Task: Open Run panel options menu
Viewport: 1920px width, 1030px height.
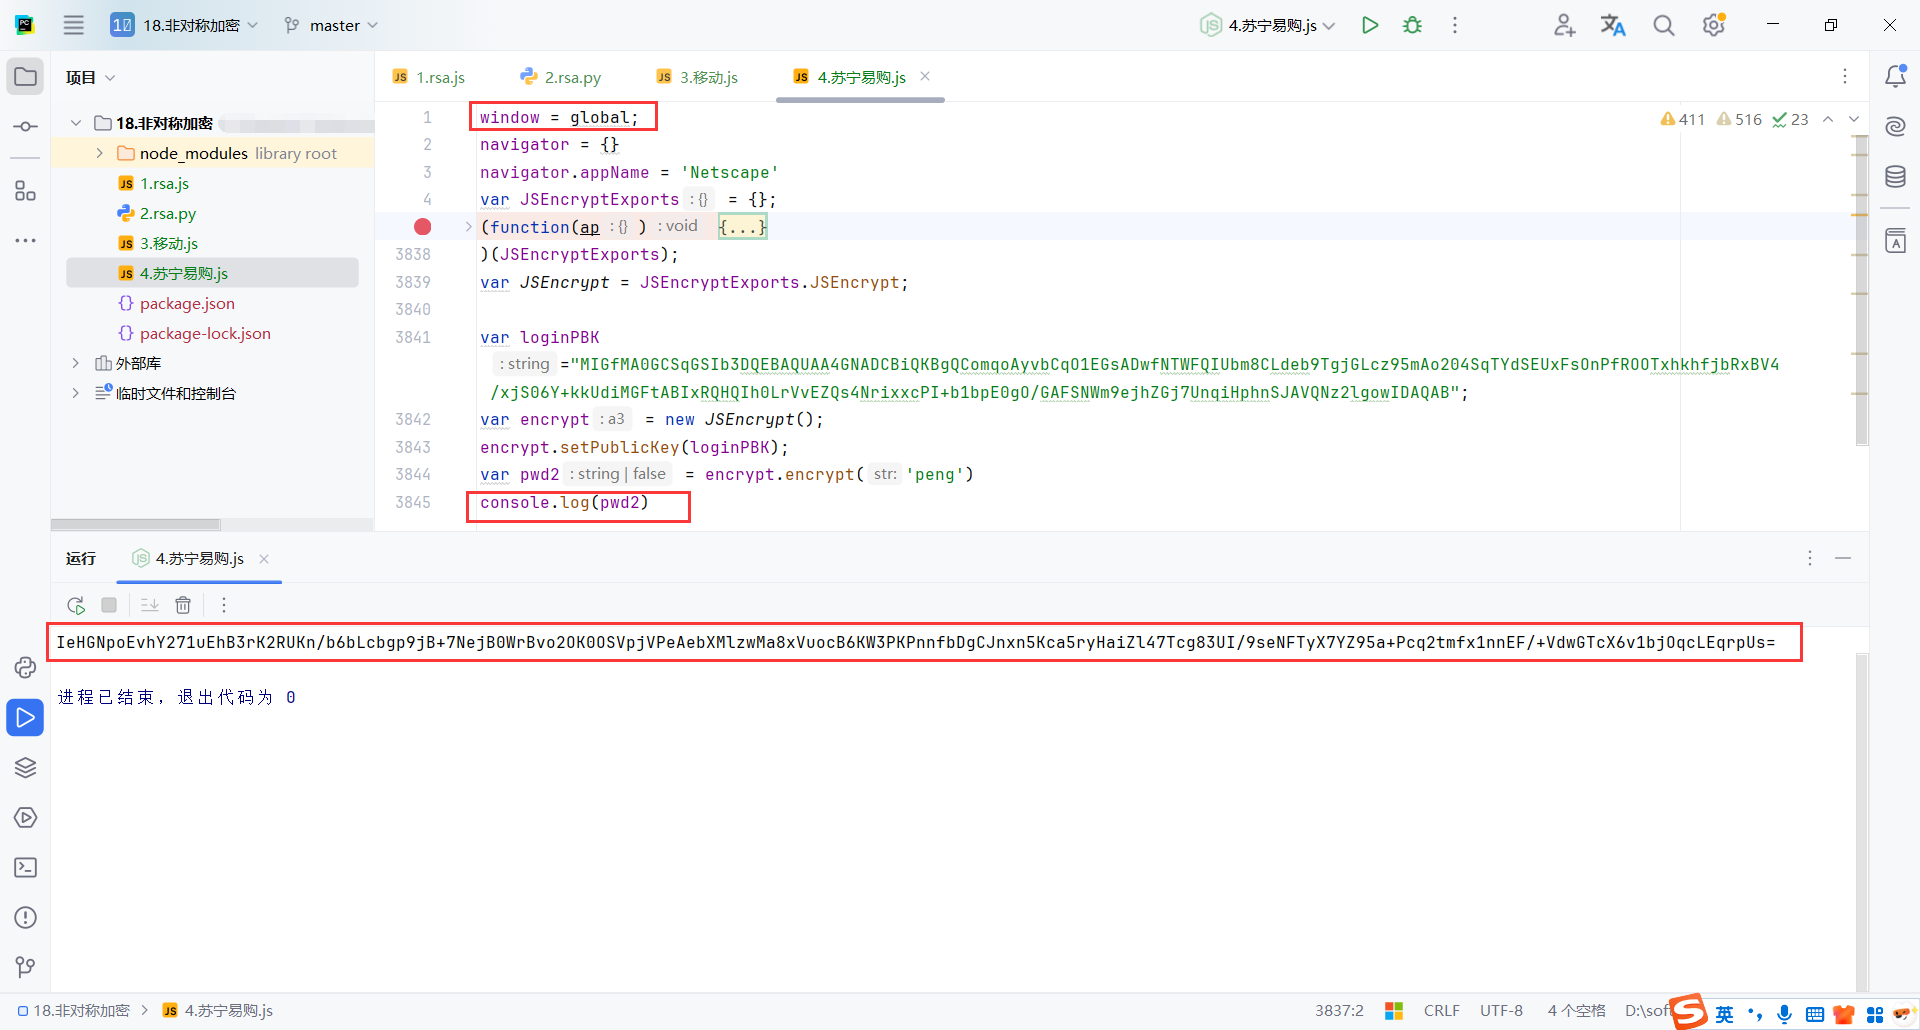Action: click(1810, 558)
